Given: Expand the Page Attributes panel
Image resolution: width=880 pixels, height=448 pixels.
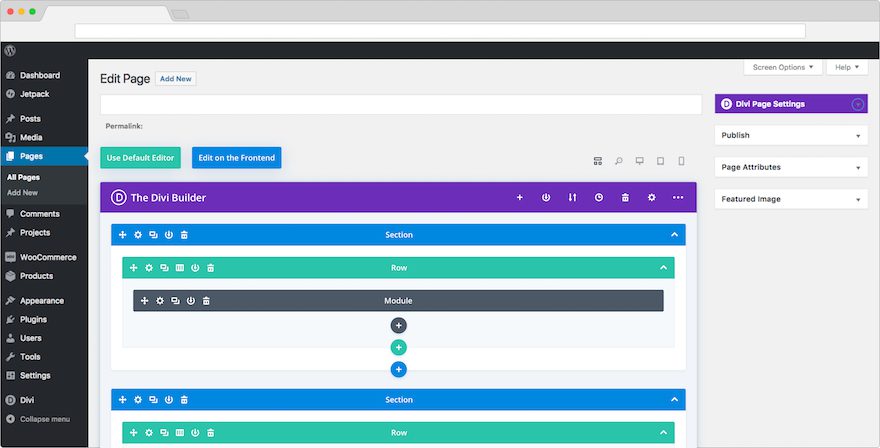Looking at the screenshot, I should [858, 168].
